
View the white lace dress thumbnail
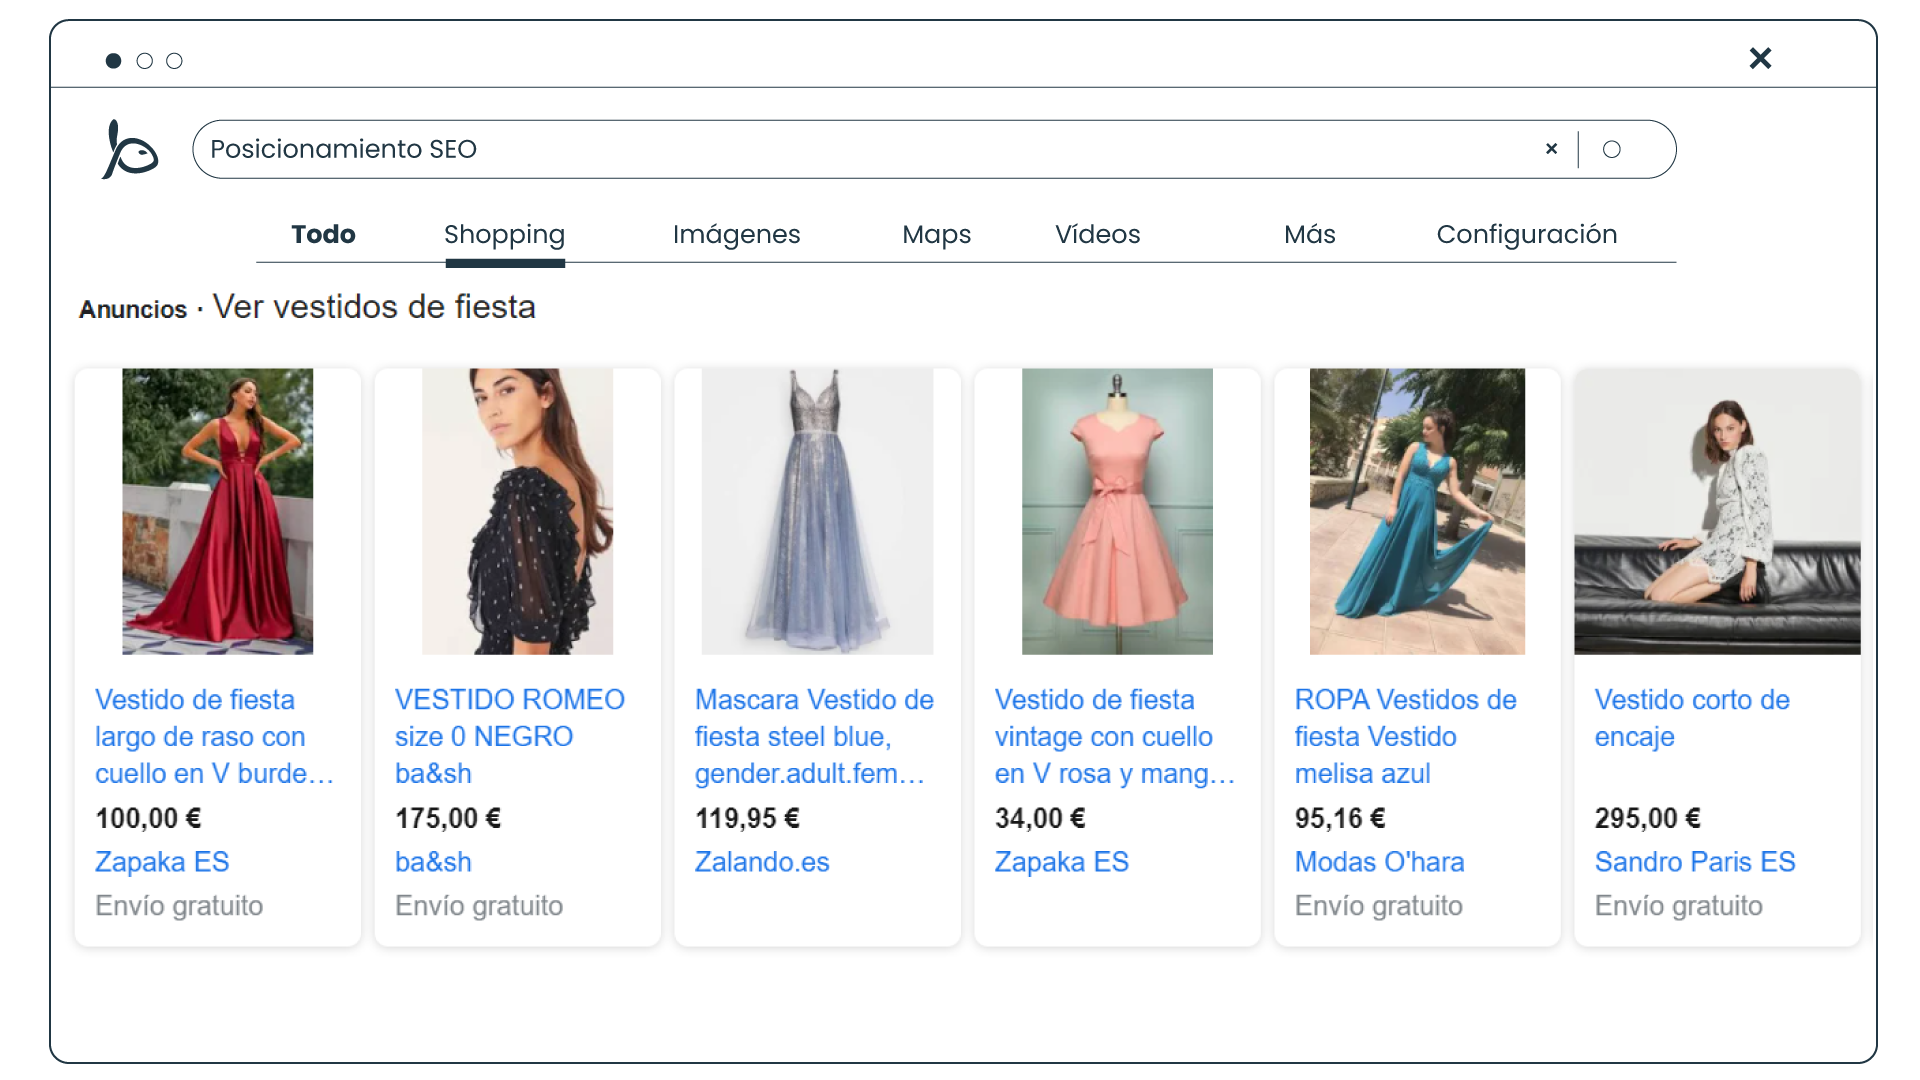[x=1716, y=511]
